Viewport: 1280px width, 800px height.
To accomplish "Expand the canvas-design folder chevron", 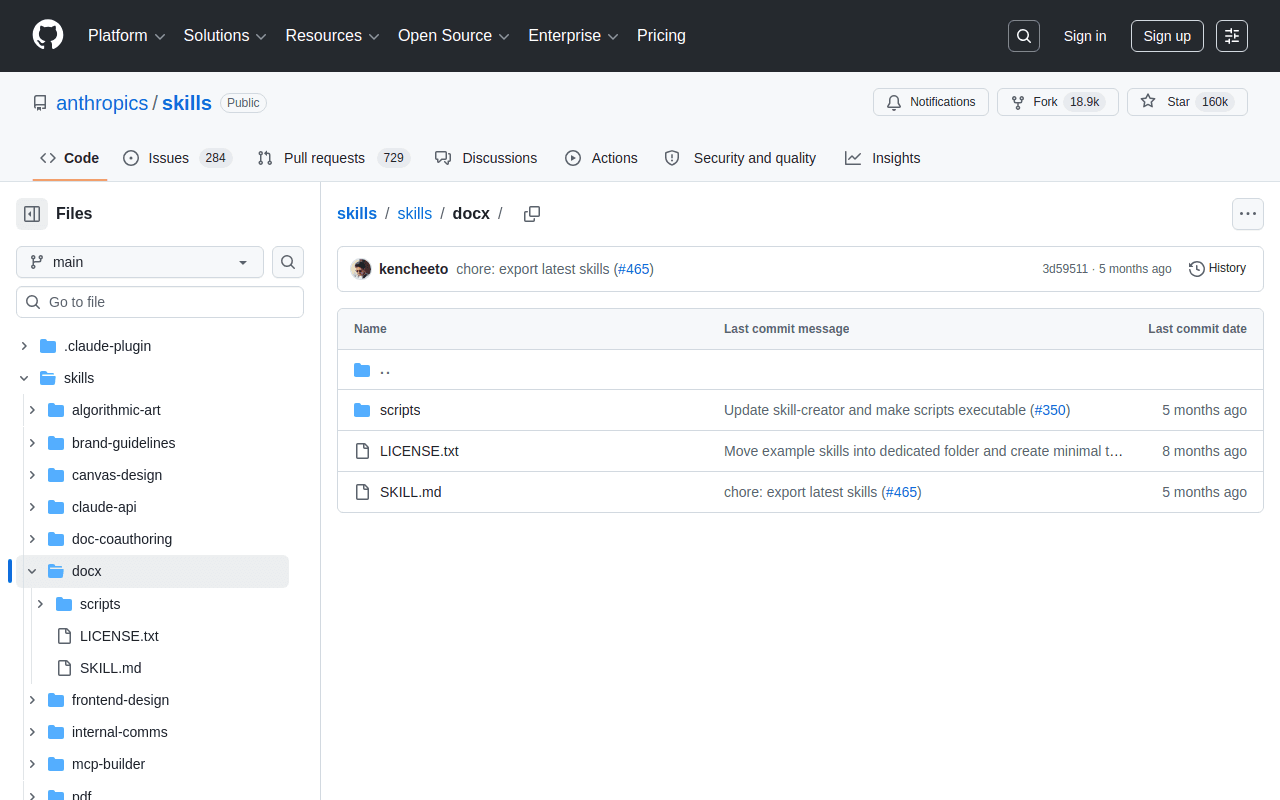I will pos(32,475).
